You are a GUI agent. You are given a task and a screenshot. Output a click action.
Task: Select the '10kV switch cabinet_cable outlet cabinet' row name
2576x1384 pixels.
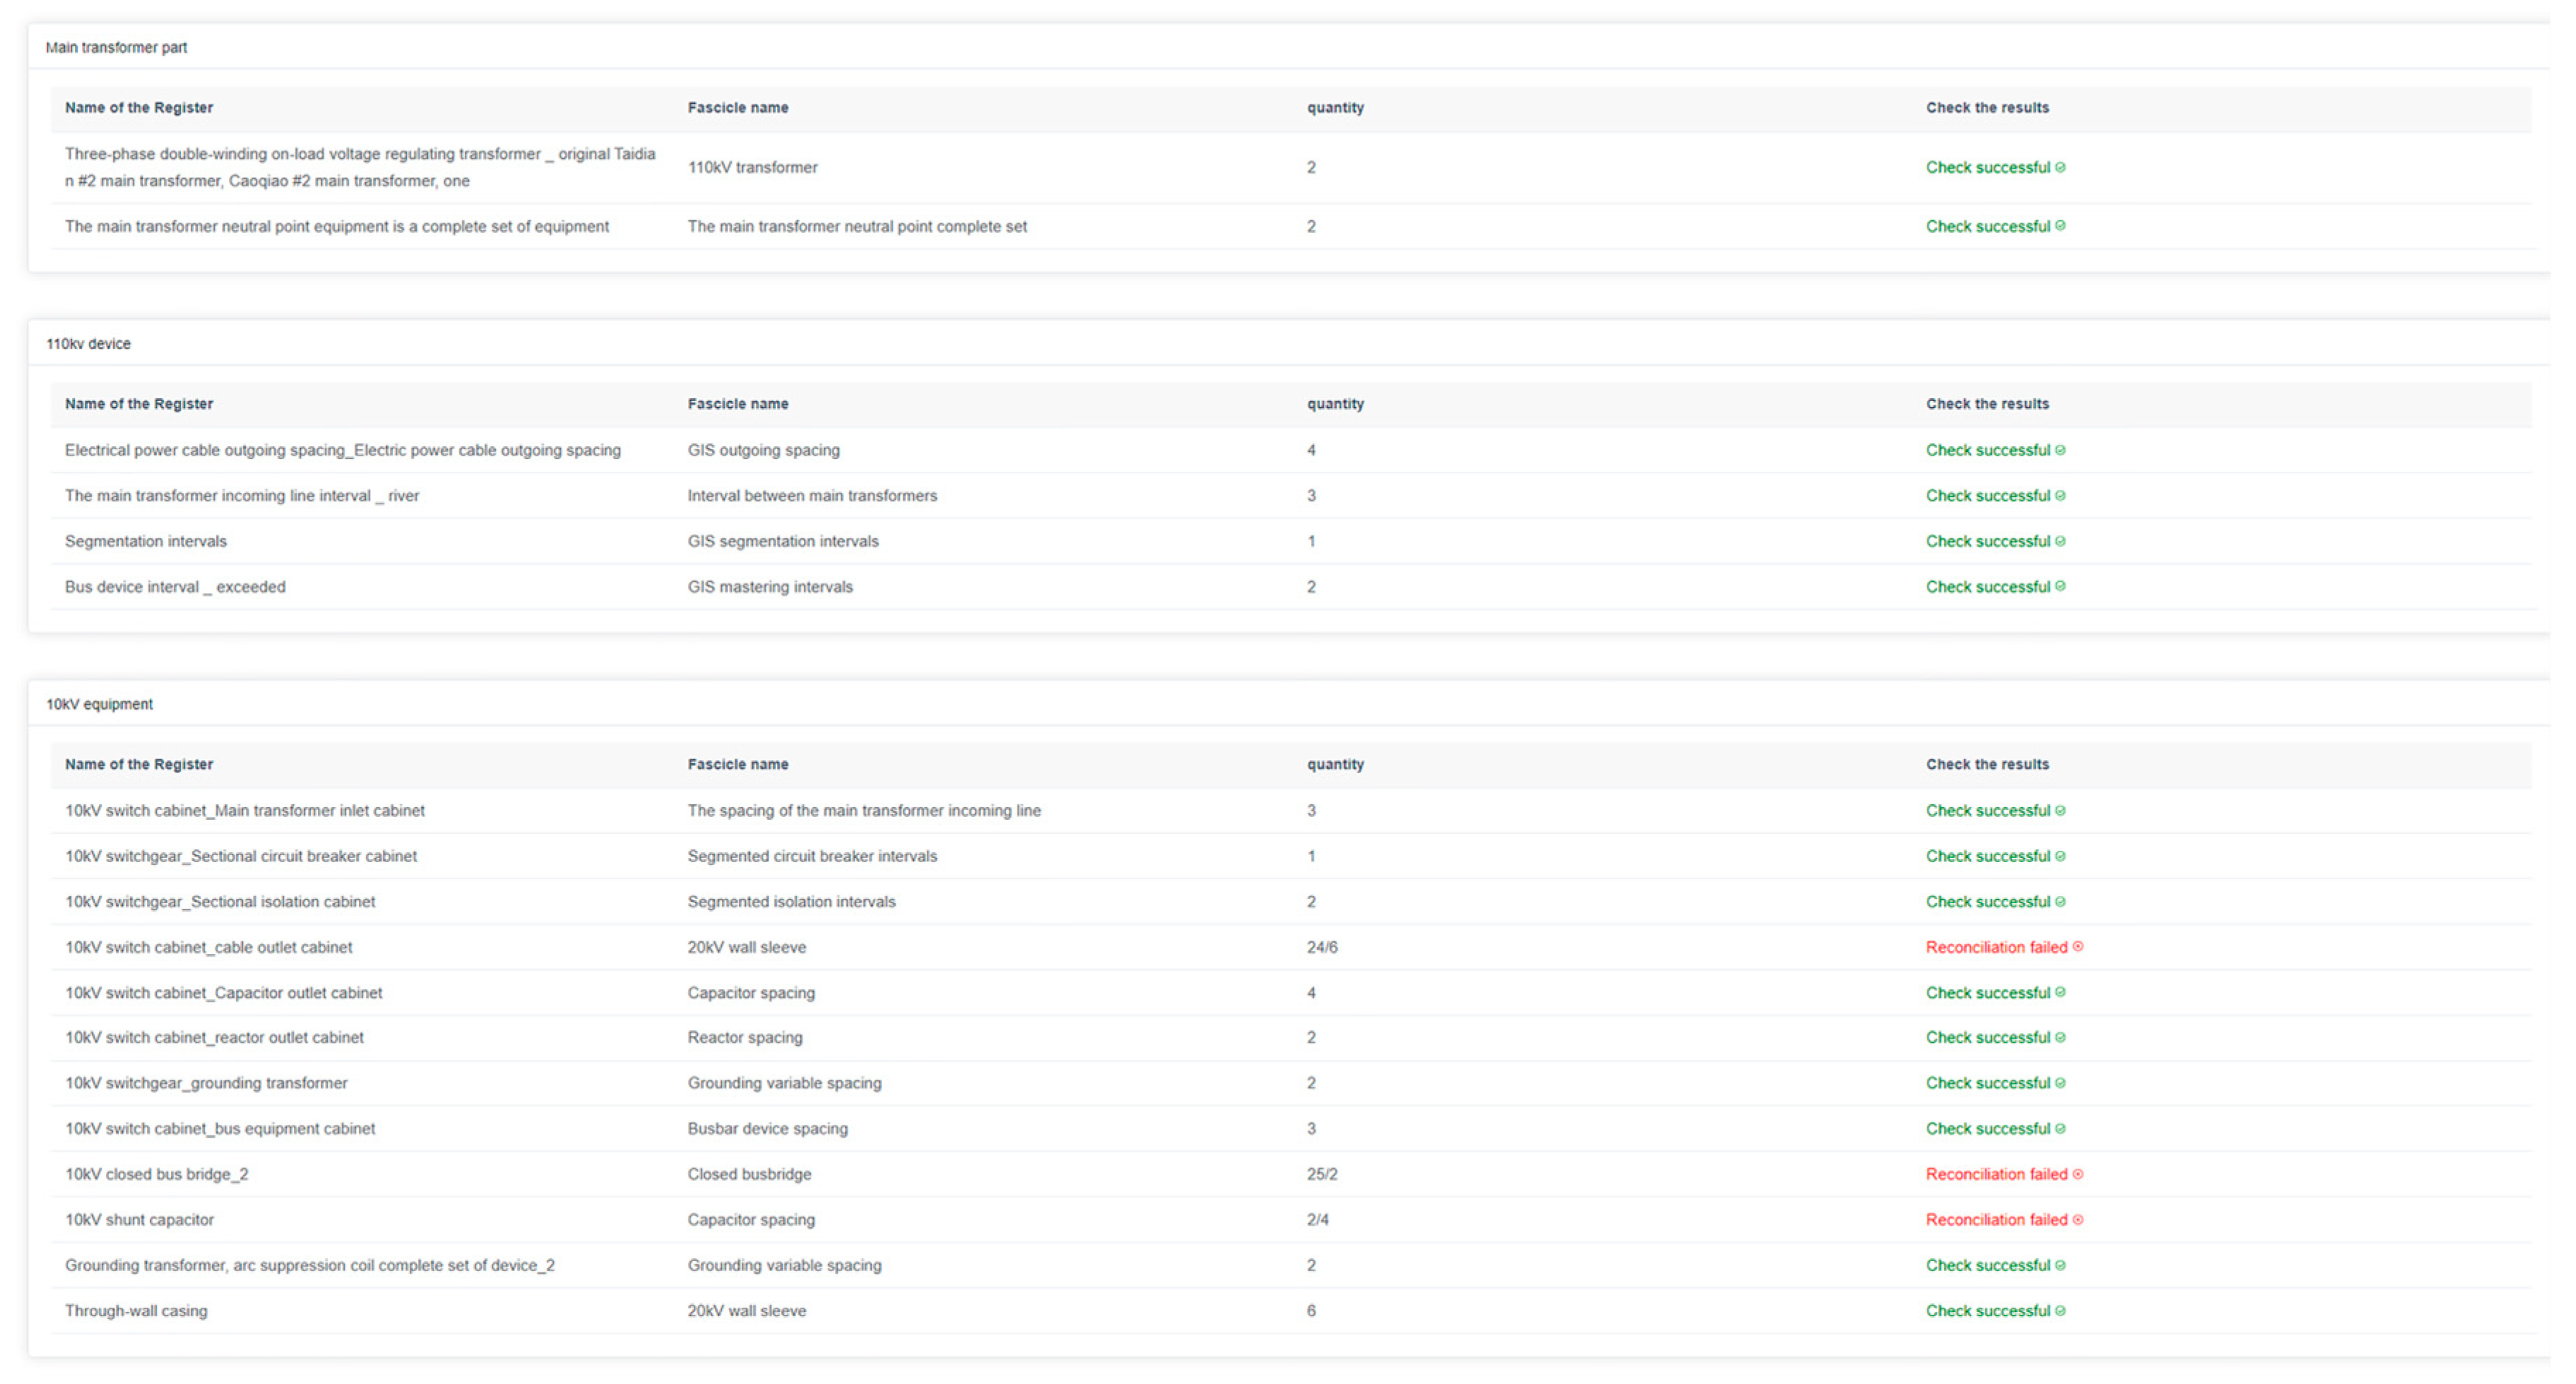(208, 947)
